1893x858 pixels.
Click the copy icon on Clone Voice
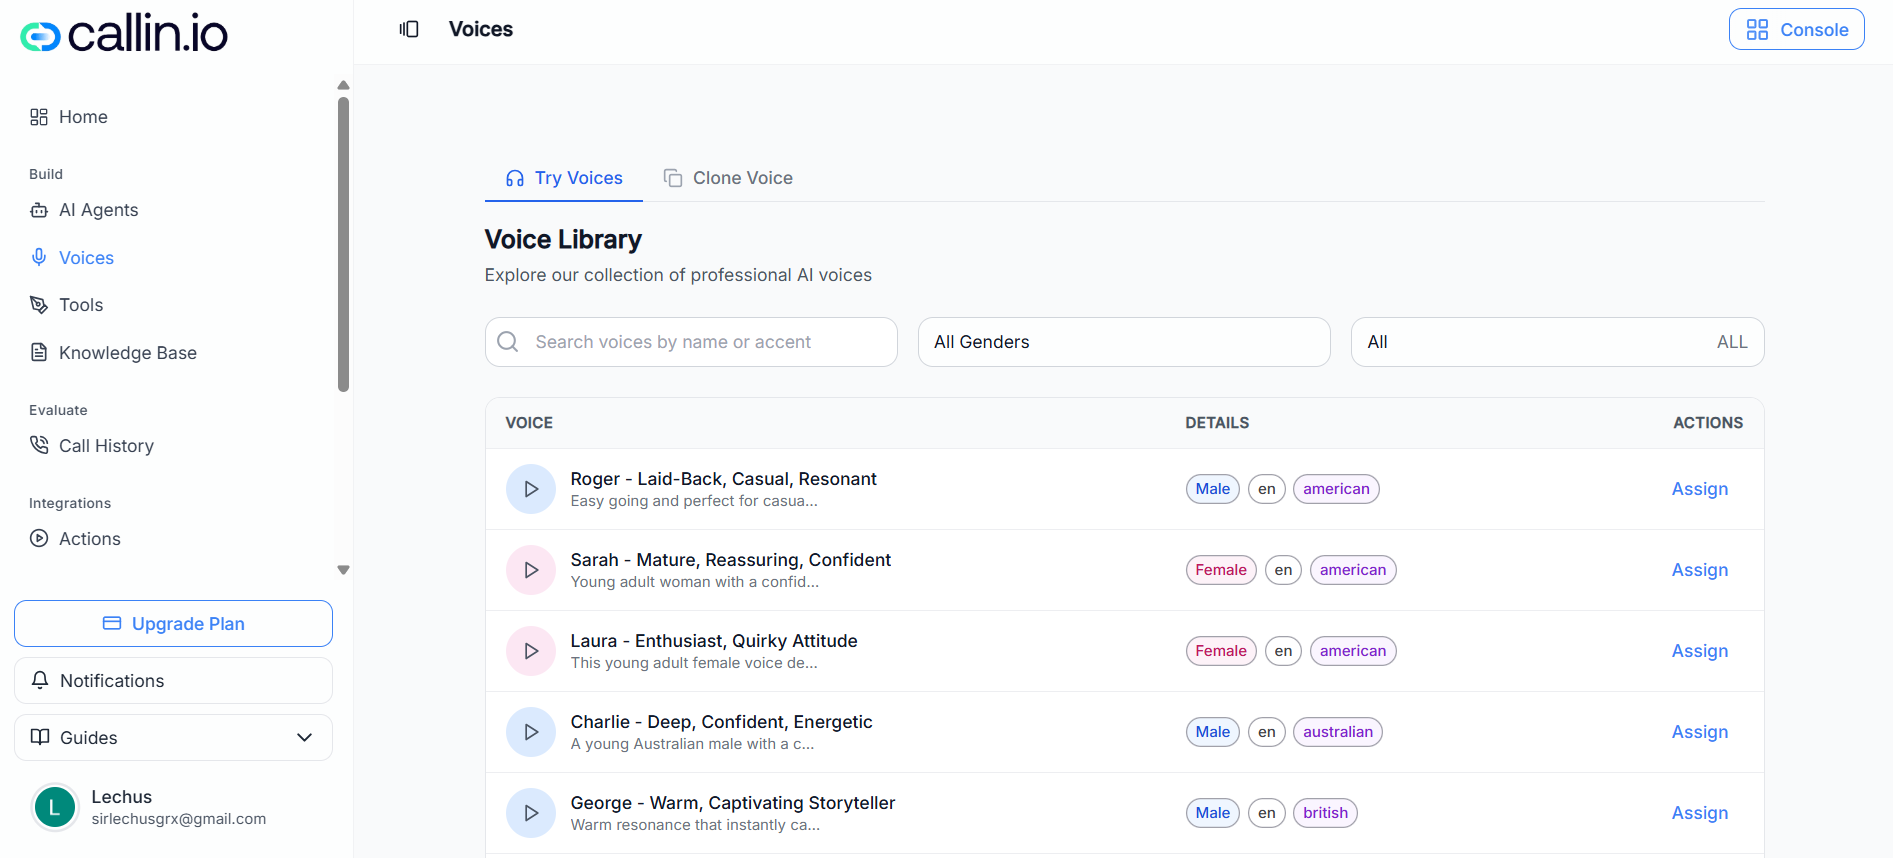pos(673,178)
